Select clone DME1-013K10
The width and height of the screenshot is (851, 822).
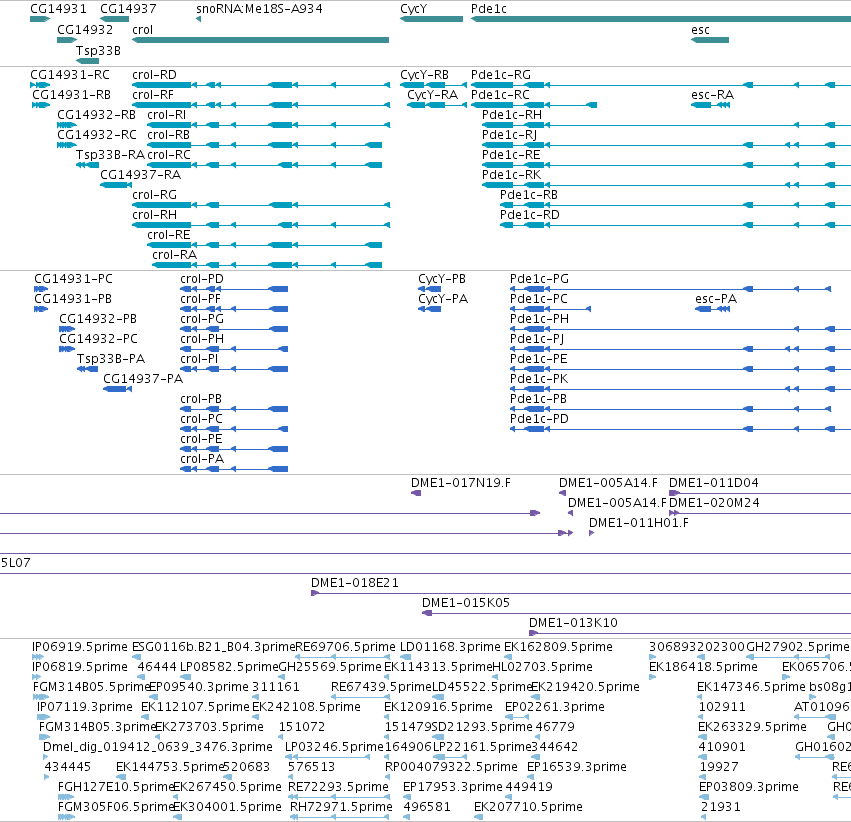coord(690,633)
